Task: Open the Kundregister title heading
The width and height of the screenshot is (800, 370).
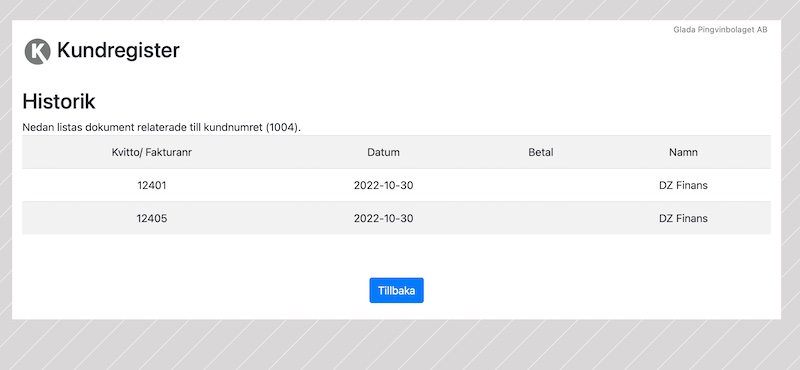Action: pyautogui.click(x=118, y=51)
